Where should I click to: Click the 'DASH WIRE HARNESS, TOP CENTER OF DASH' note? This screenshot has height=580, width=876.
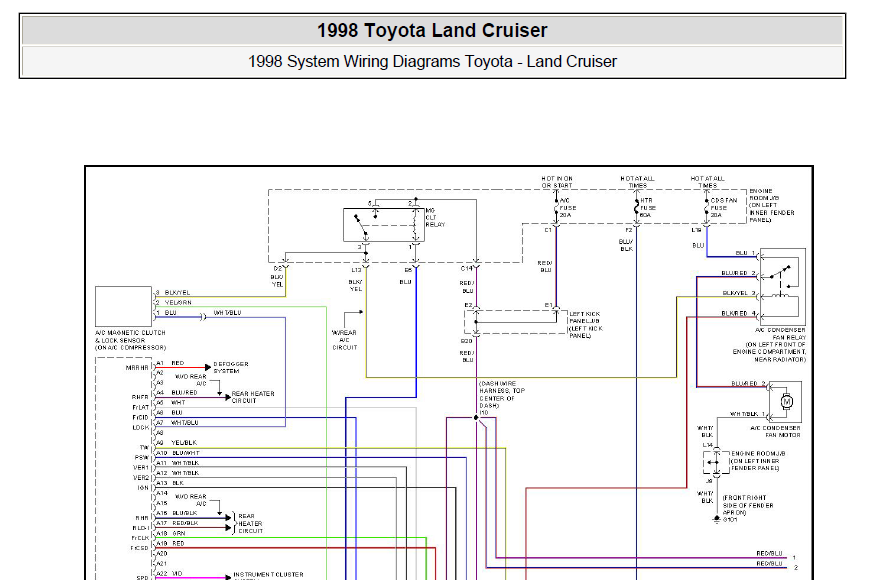(x=502, y=394)
